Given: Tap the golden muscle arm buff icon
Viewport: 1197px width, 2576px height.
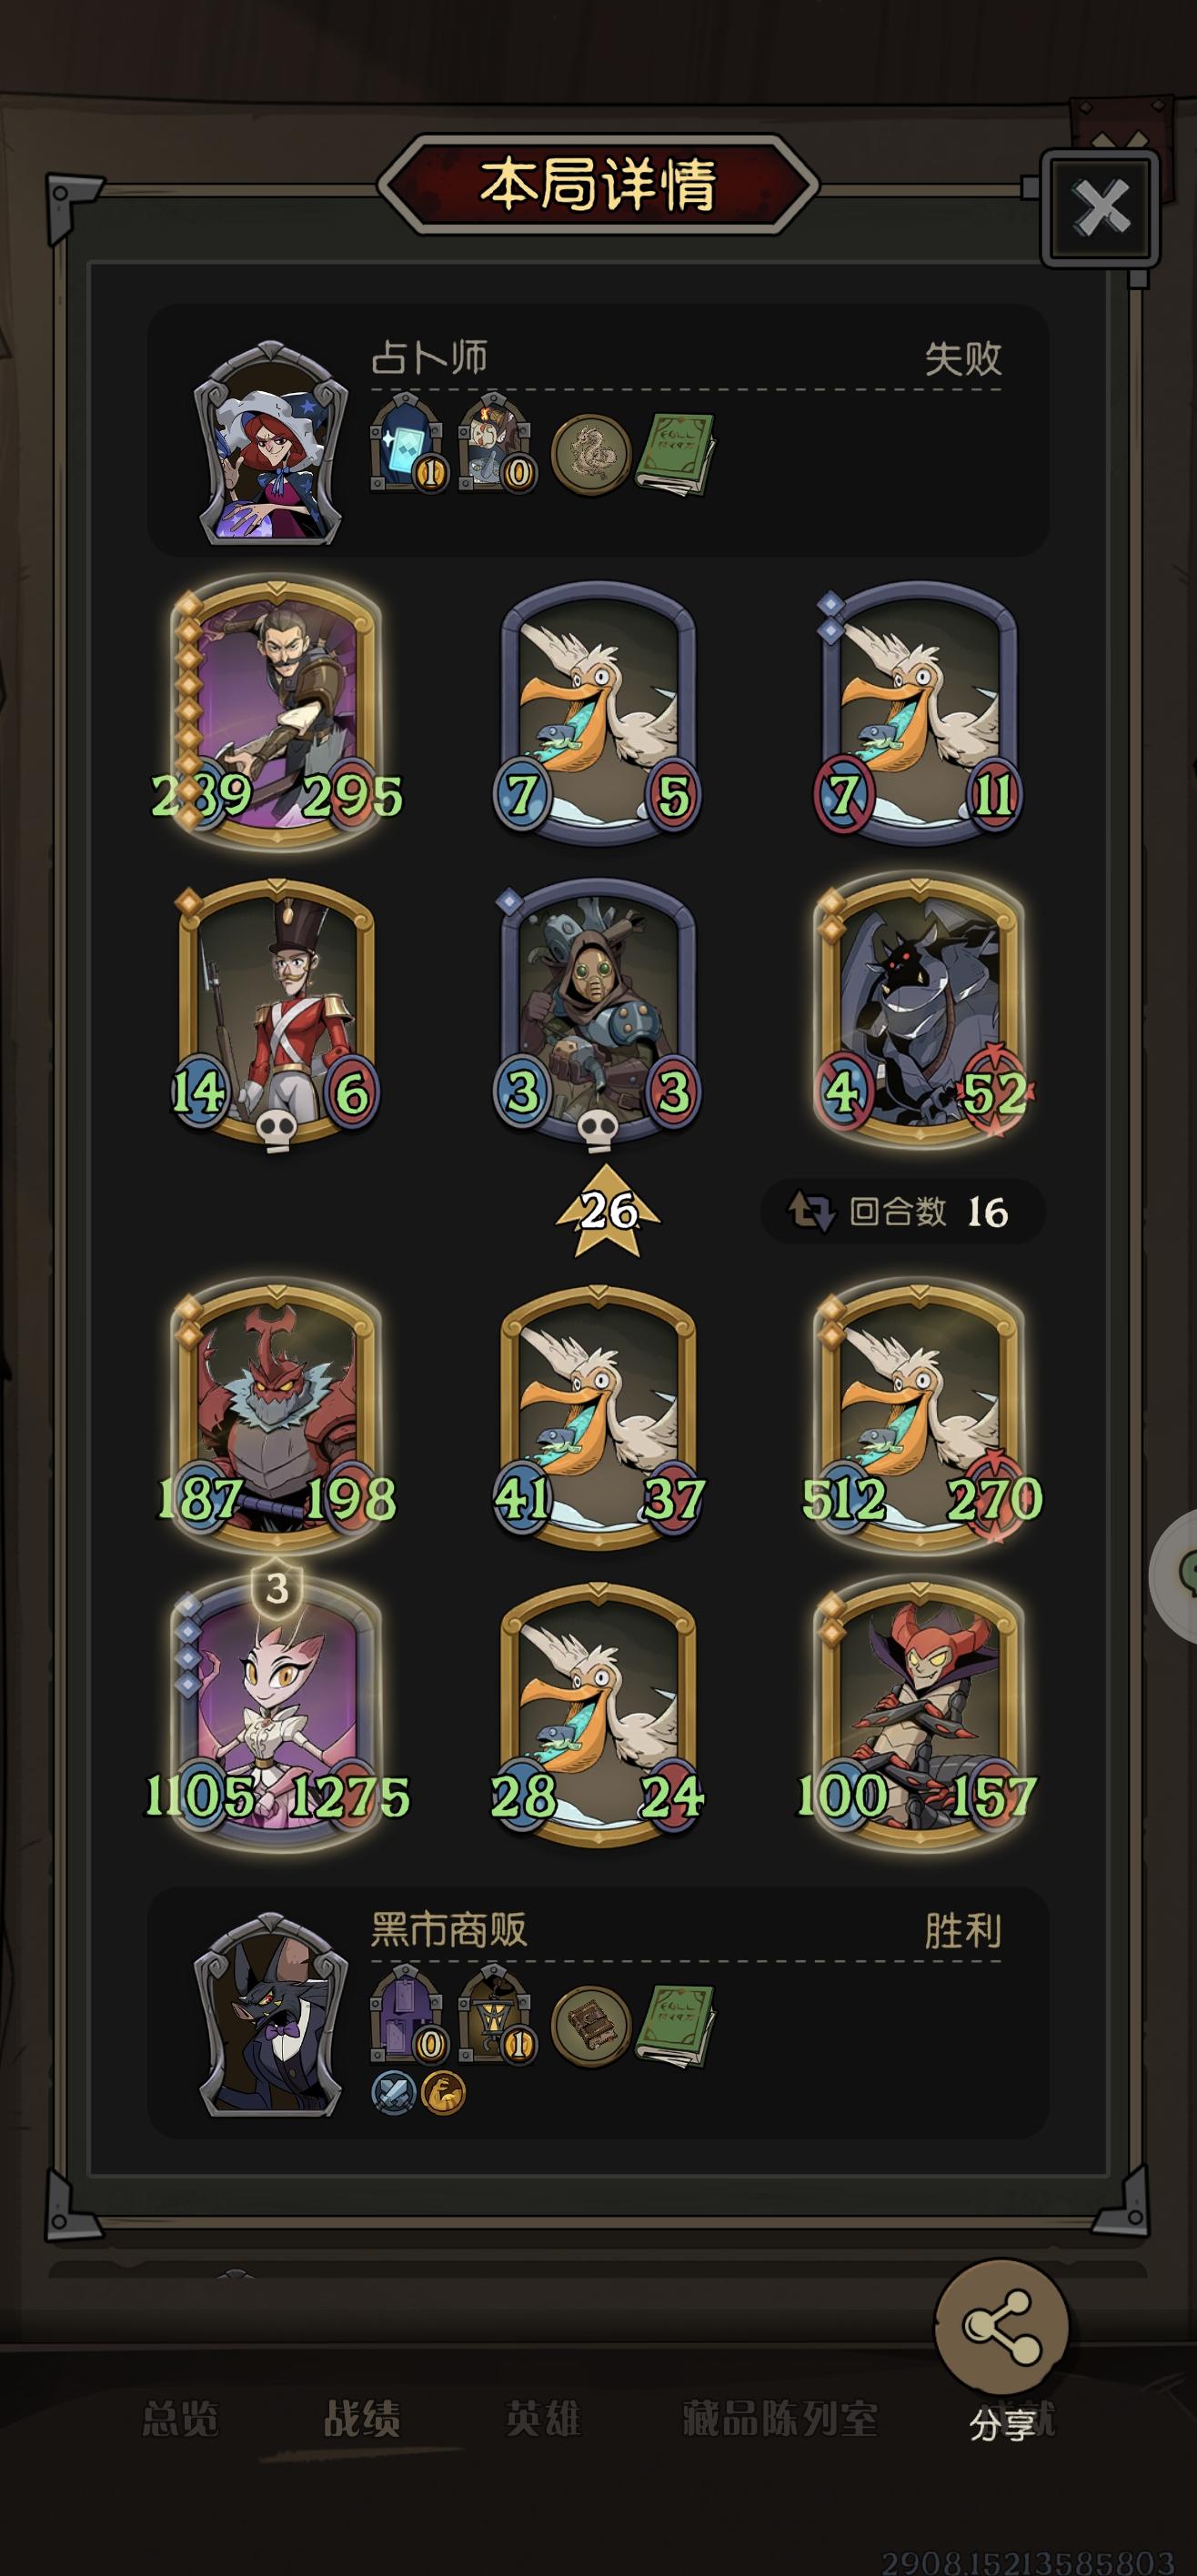Looking at the screenshot, I should 442,2093.
